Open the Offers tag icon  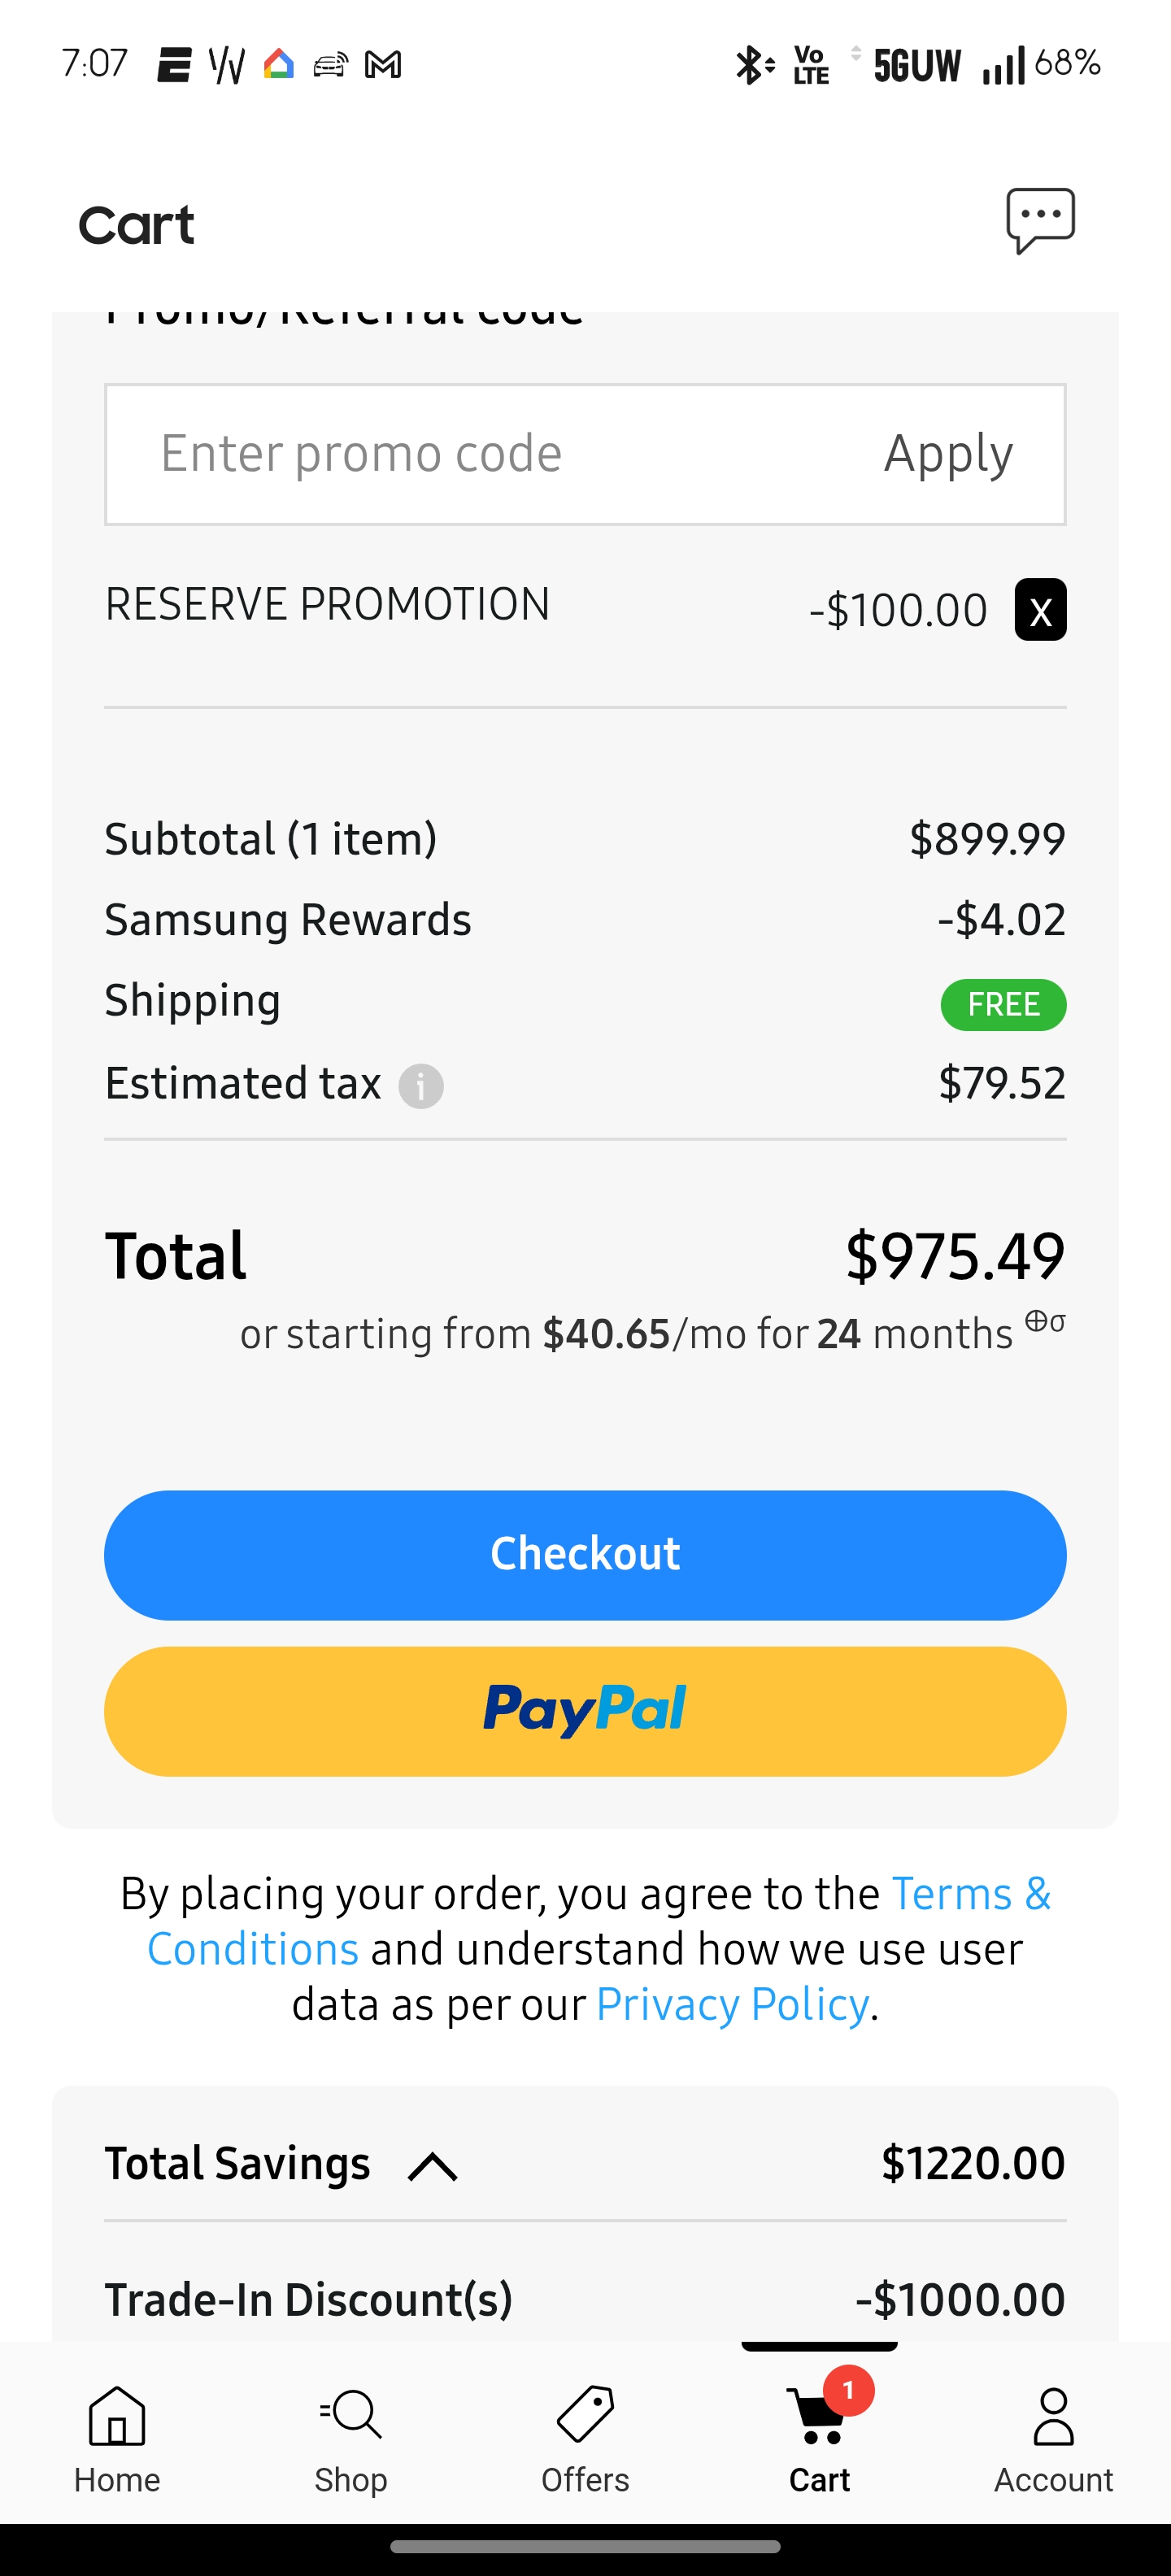pyautogui.click(x=585, y=2439)
